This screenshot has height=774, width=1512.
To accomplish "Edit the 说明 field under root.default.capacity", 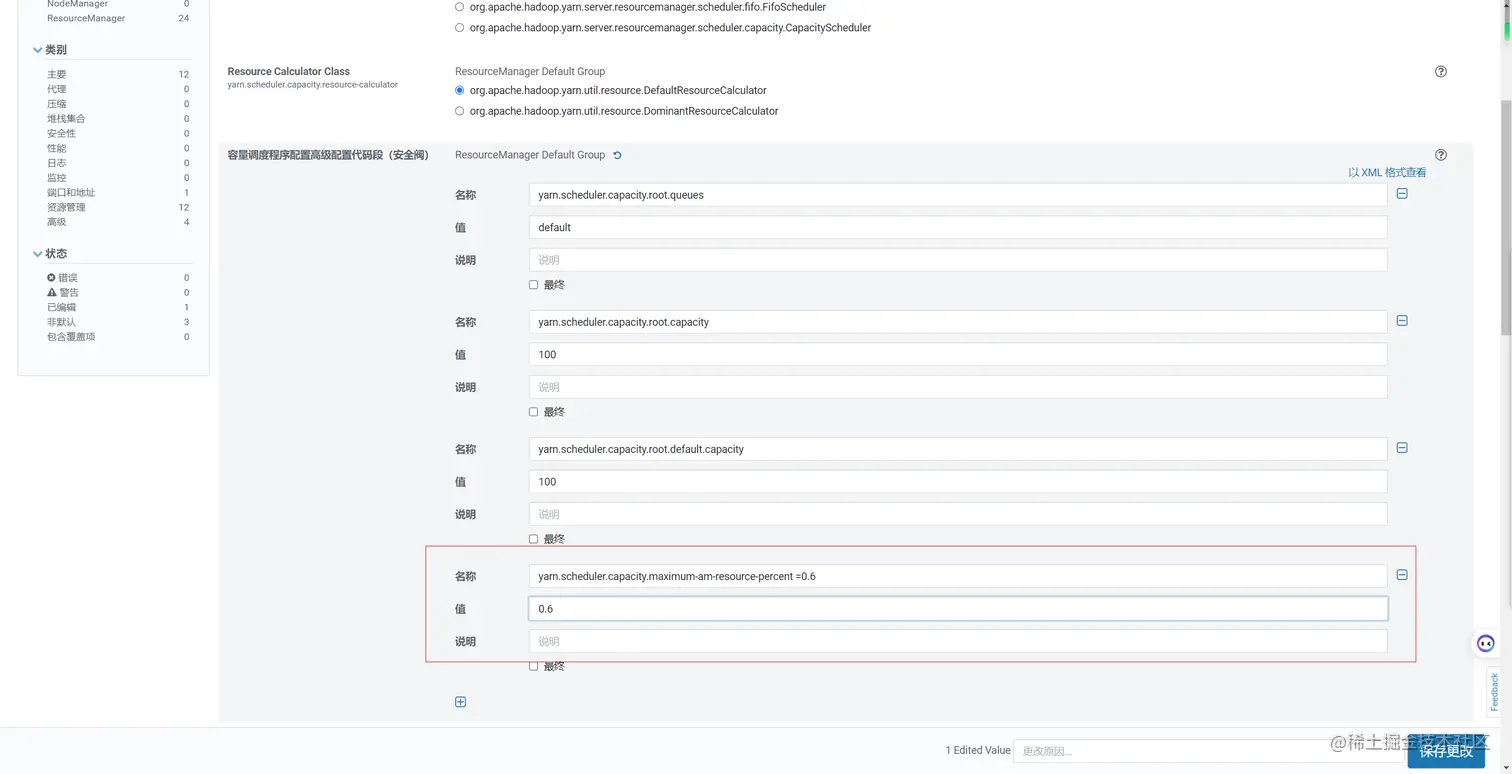I will (x=958, y=514).
